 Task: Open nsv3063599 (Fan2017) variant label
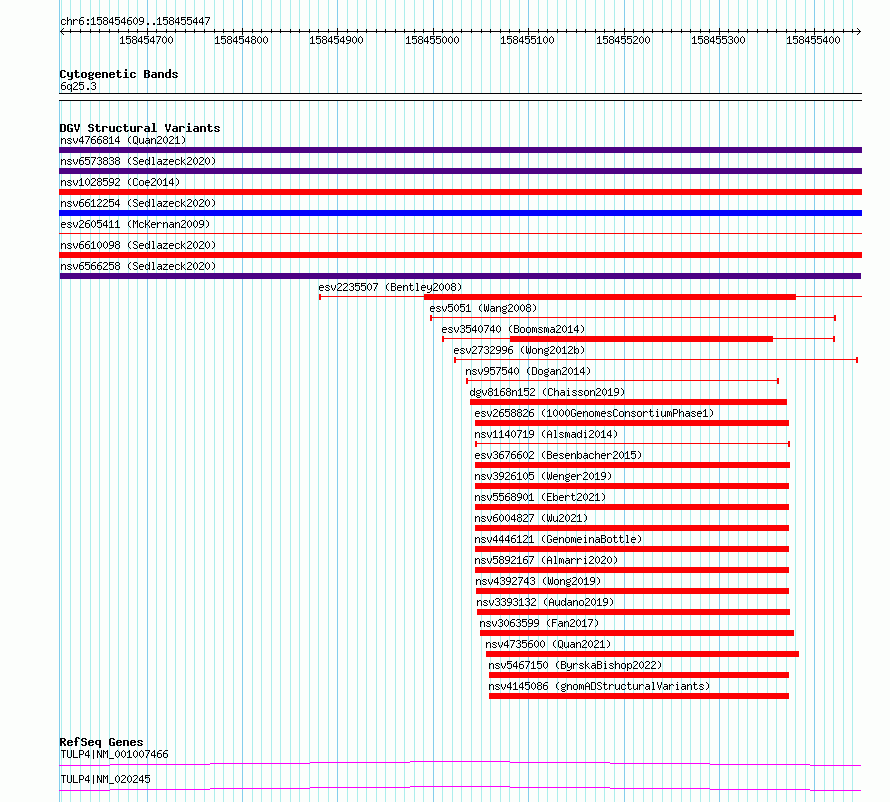tap(539, 623)
